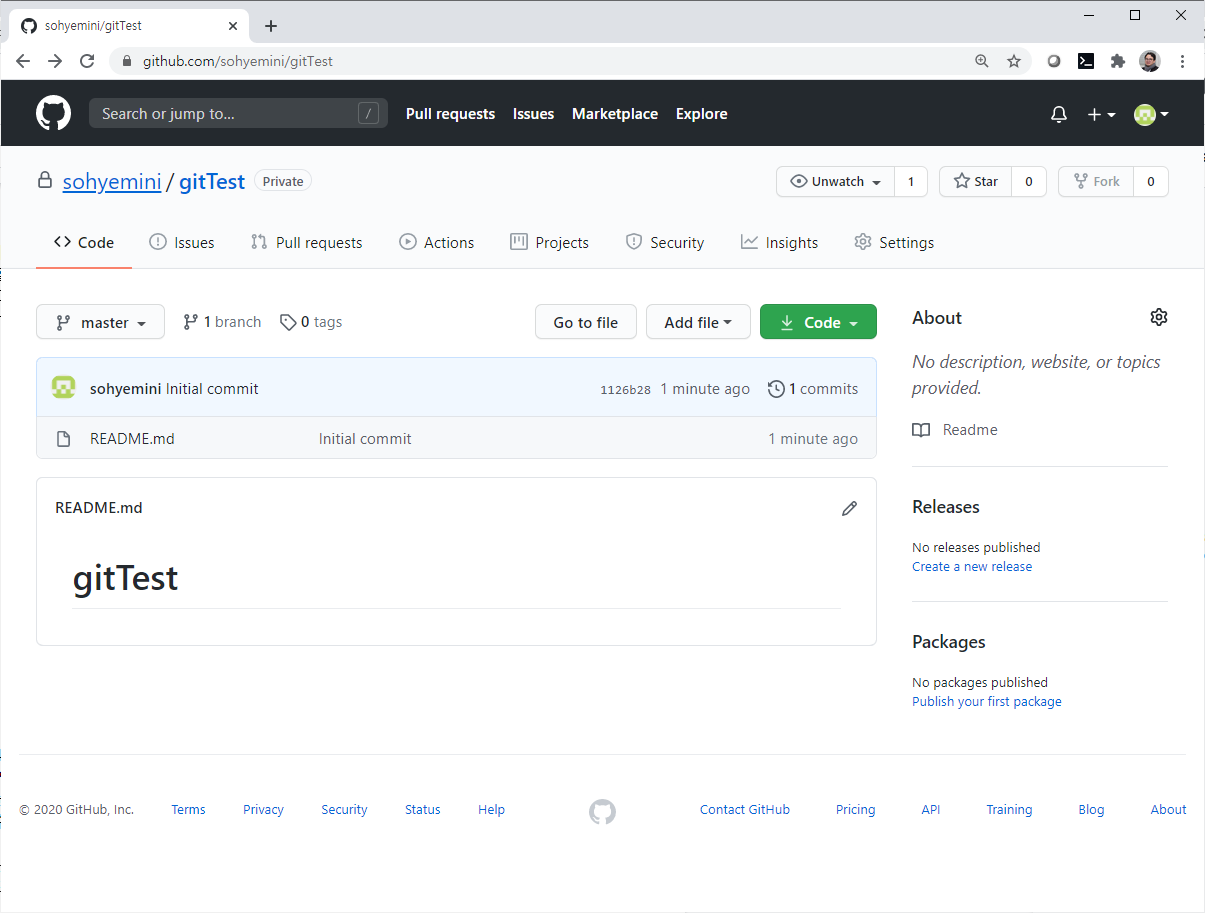Open the user avatar menu
The width and height of the screenshot is (1205, 913).
coord(1151,114)
